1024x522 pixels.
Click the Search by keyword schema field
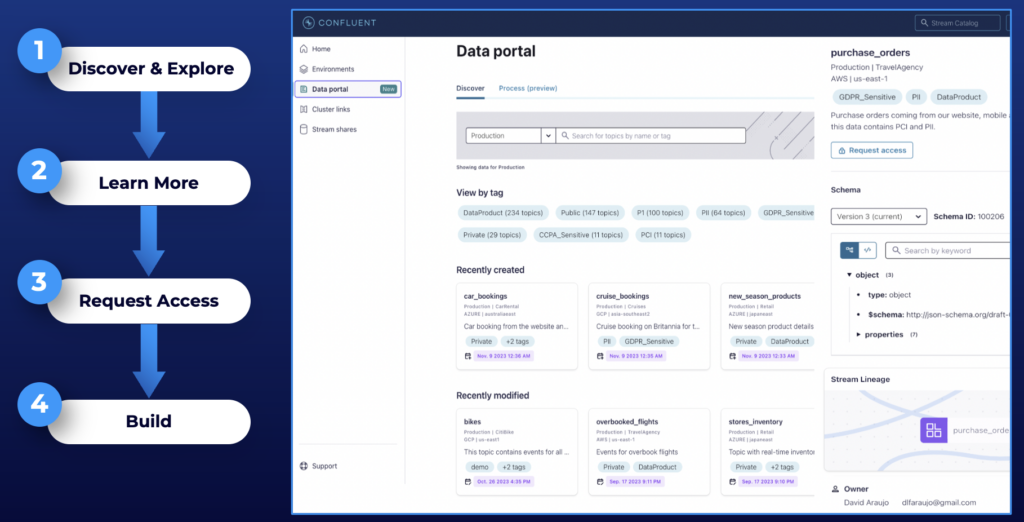[x=948, y=250]
